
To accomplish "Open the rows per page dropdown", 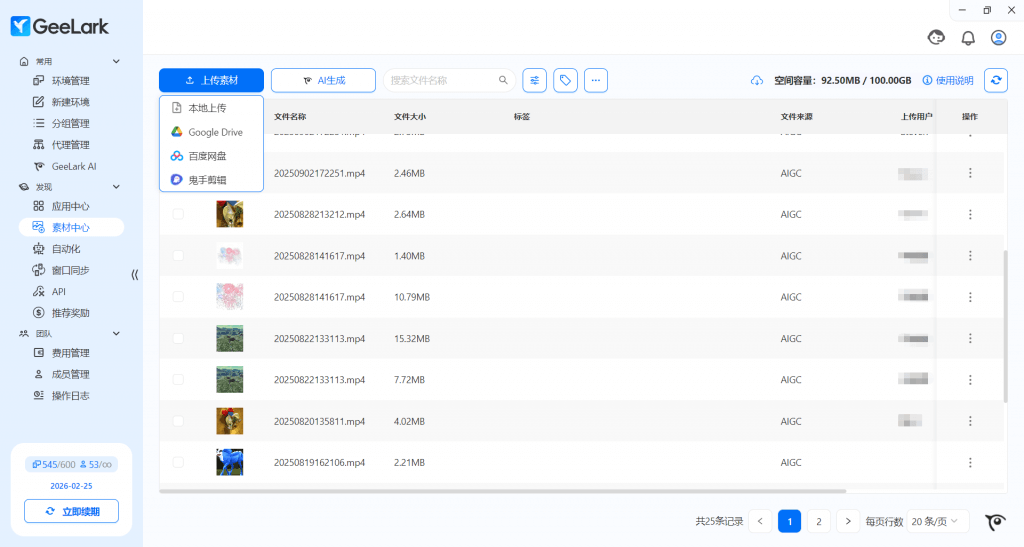I will pyautogui.click(x=939, y=521).
